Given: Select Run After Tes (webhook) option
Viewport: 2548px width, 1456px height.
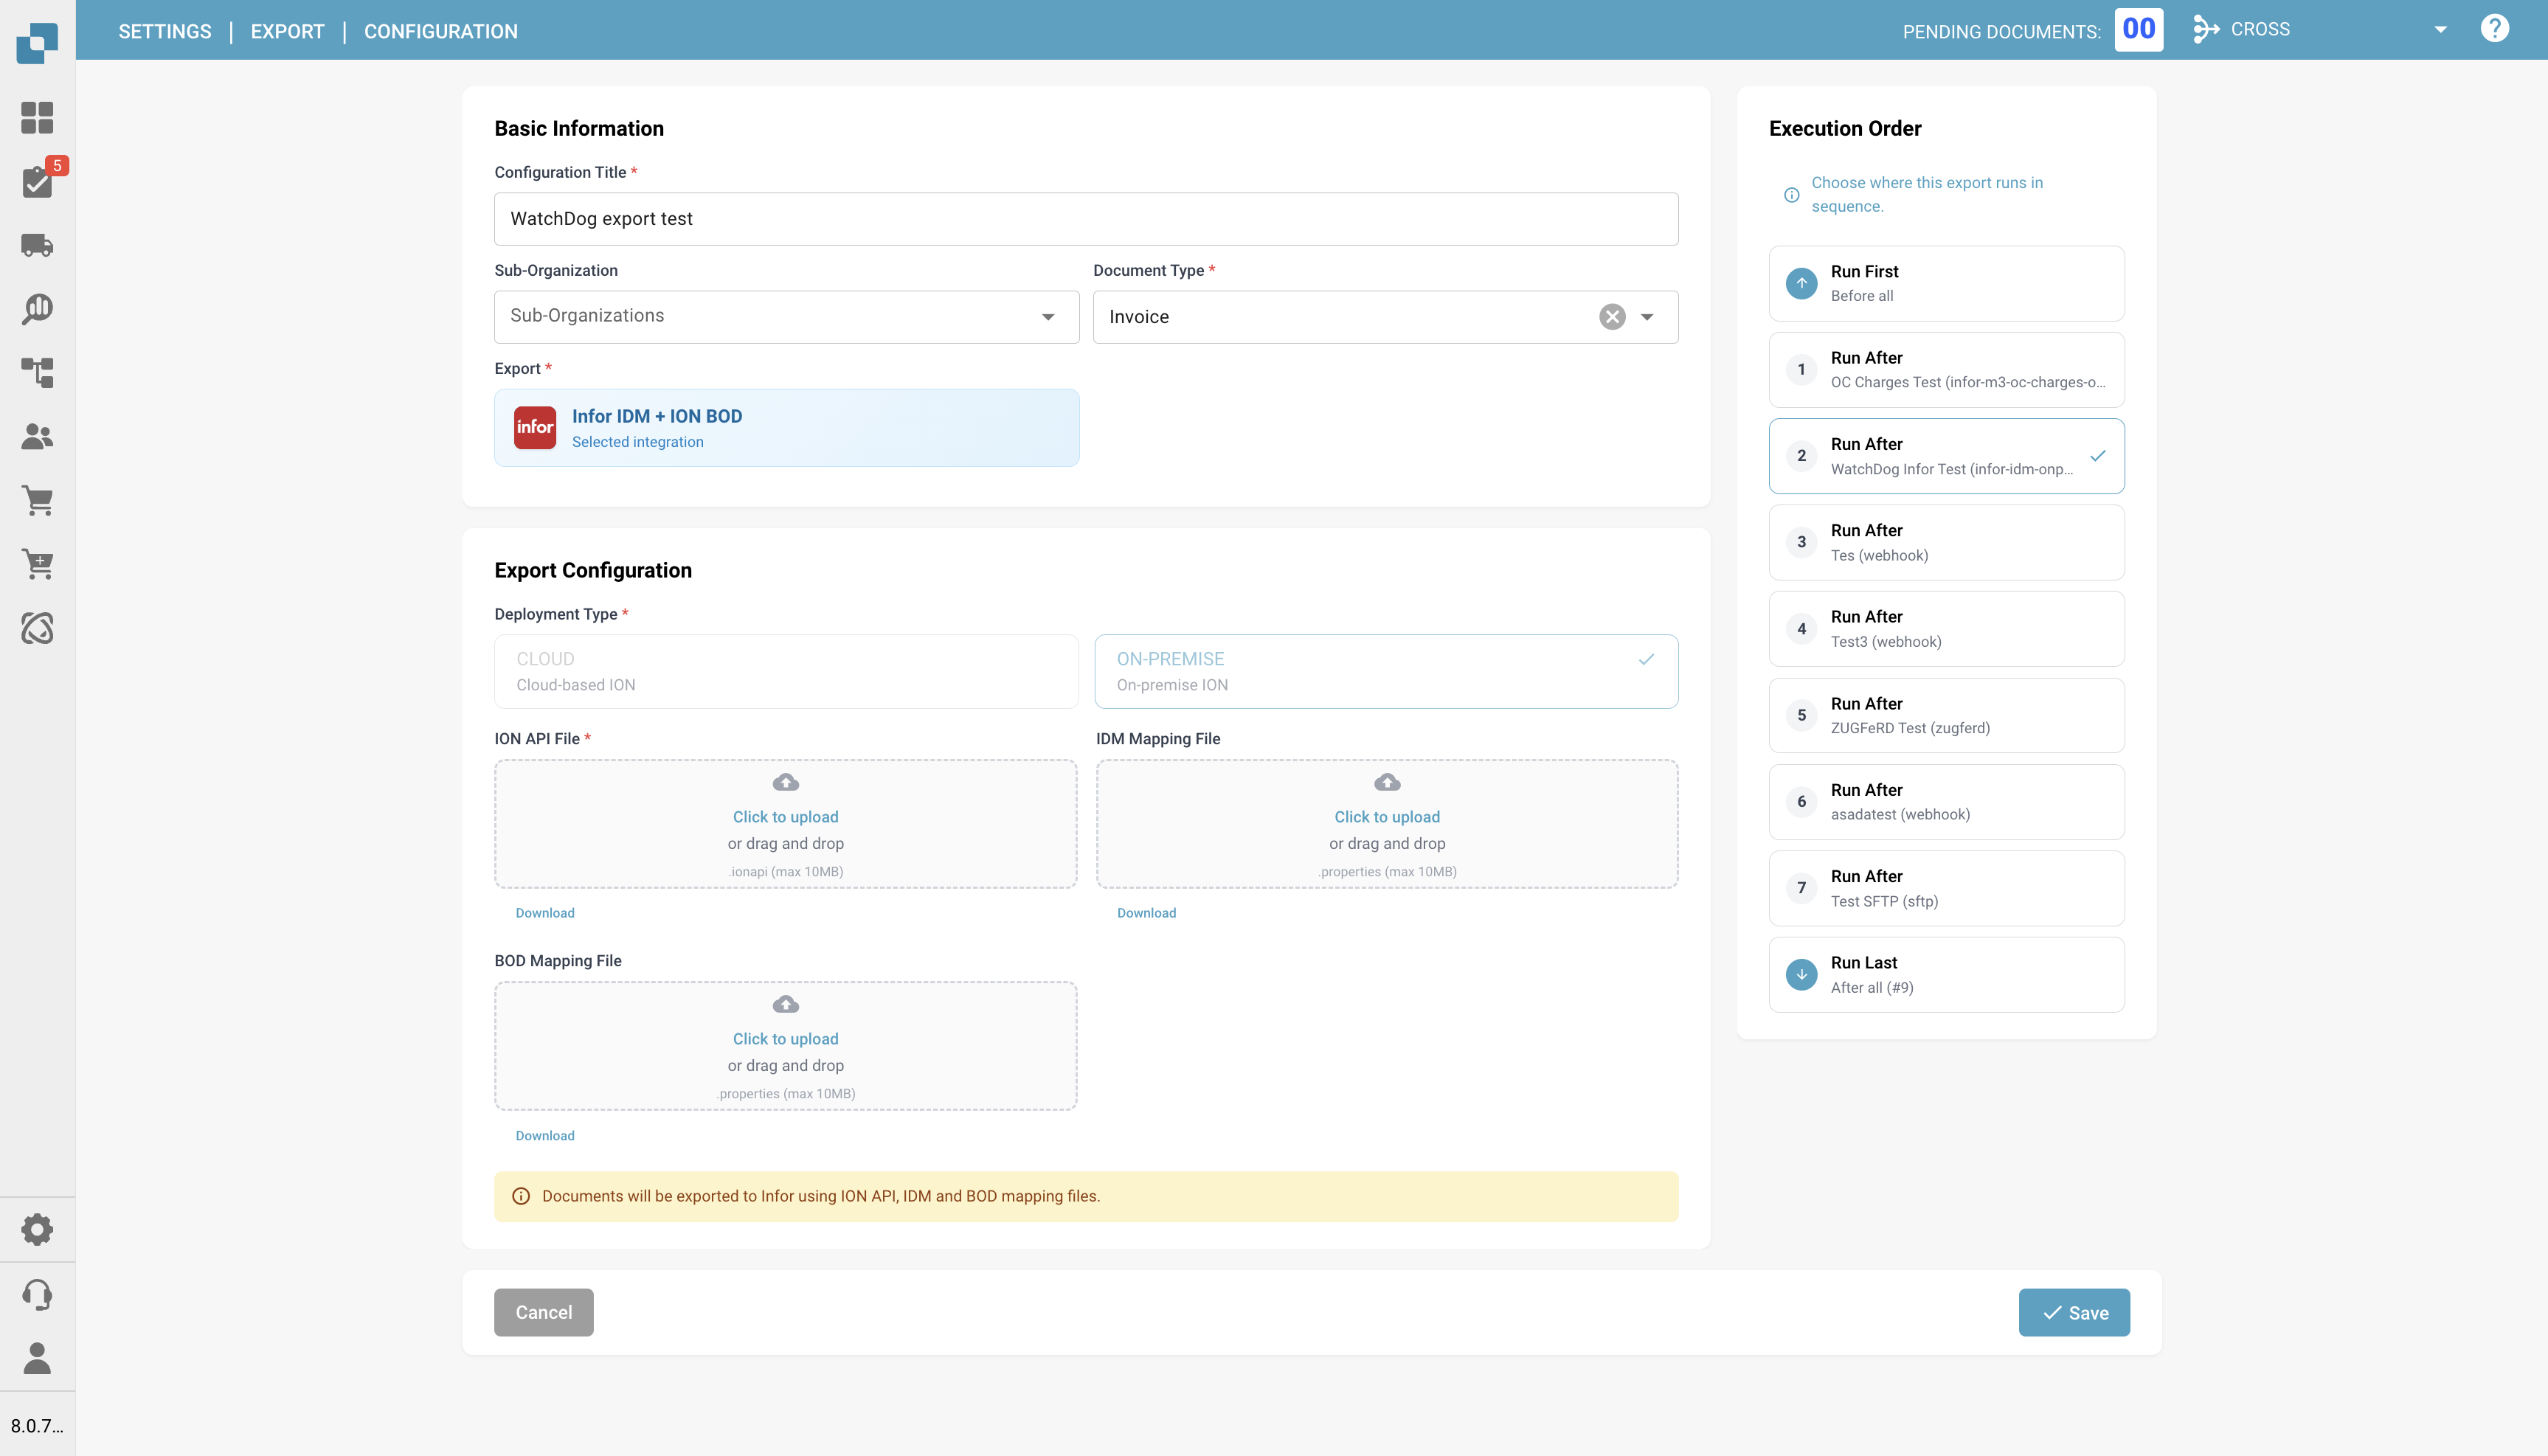Looking at the screenshot, I should (1946, 543).
